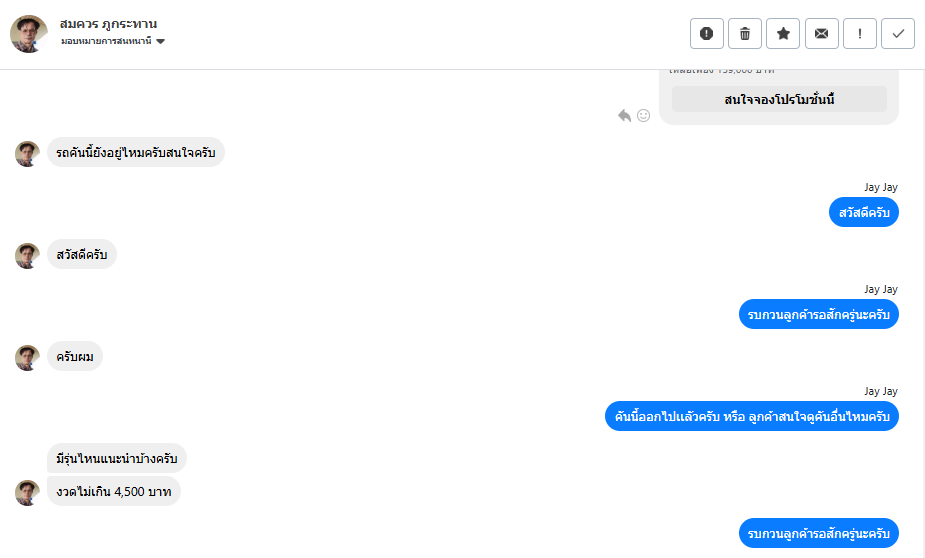Open the header profile picture
Image resolution: width=925 pixels, height=558 pixels.
[x=29, y=34]
